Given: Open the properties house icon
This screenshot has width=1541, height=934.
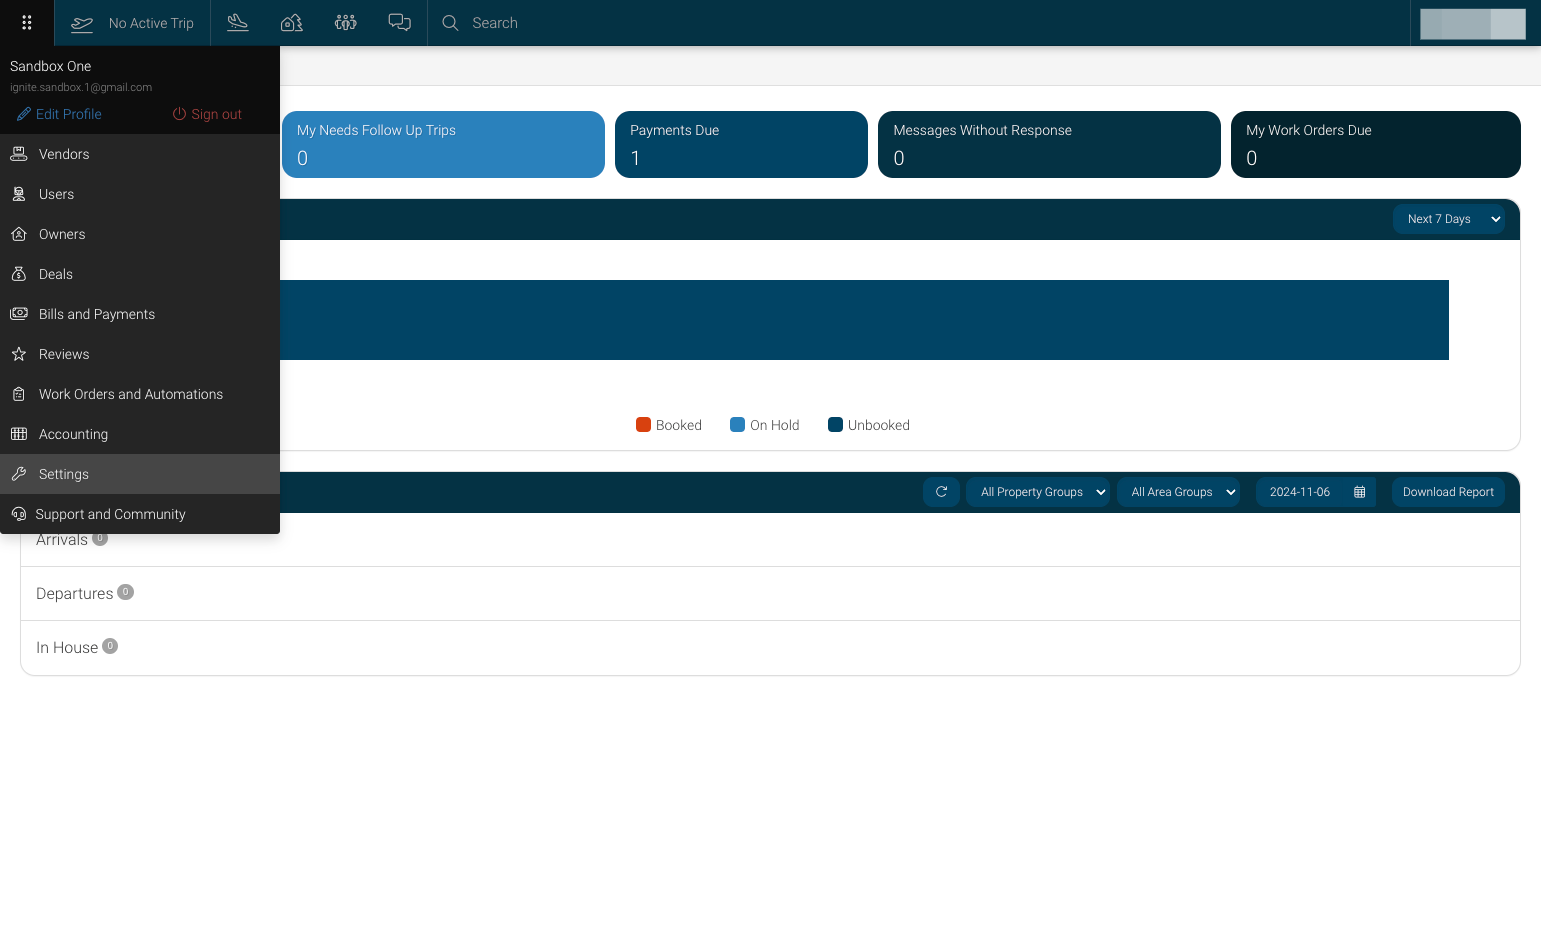Looking at the screenshot, I should [292, 22].
